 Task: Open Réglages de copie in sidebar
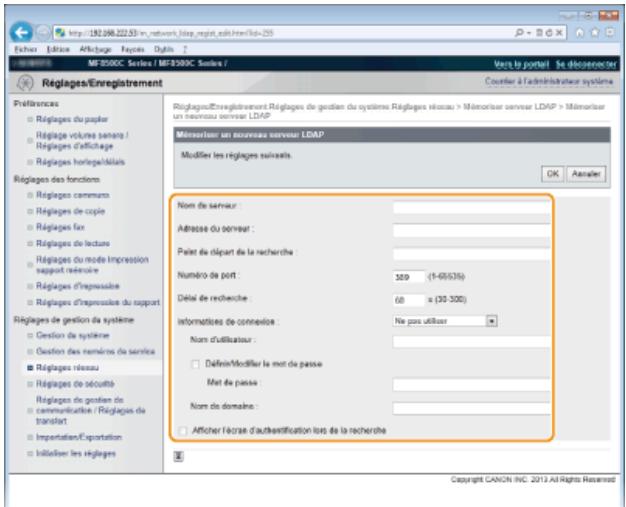(x=70, y=211)
